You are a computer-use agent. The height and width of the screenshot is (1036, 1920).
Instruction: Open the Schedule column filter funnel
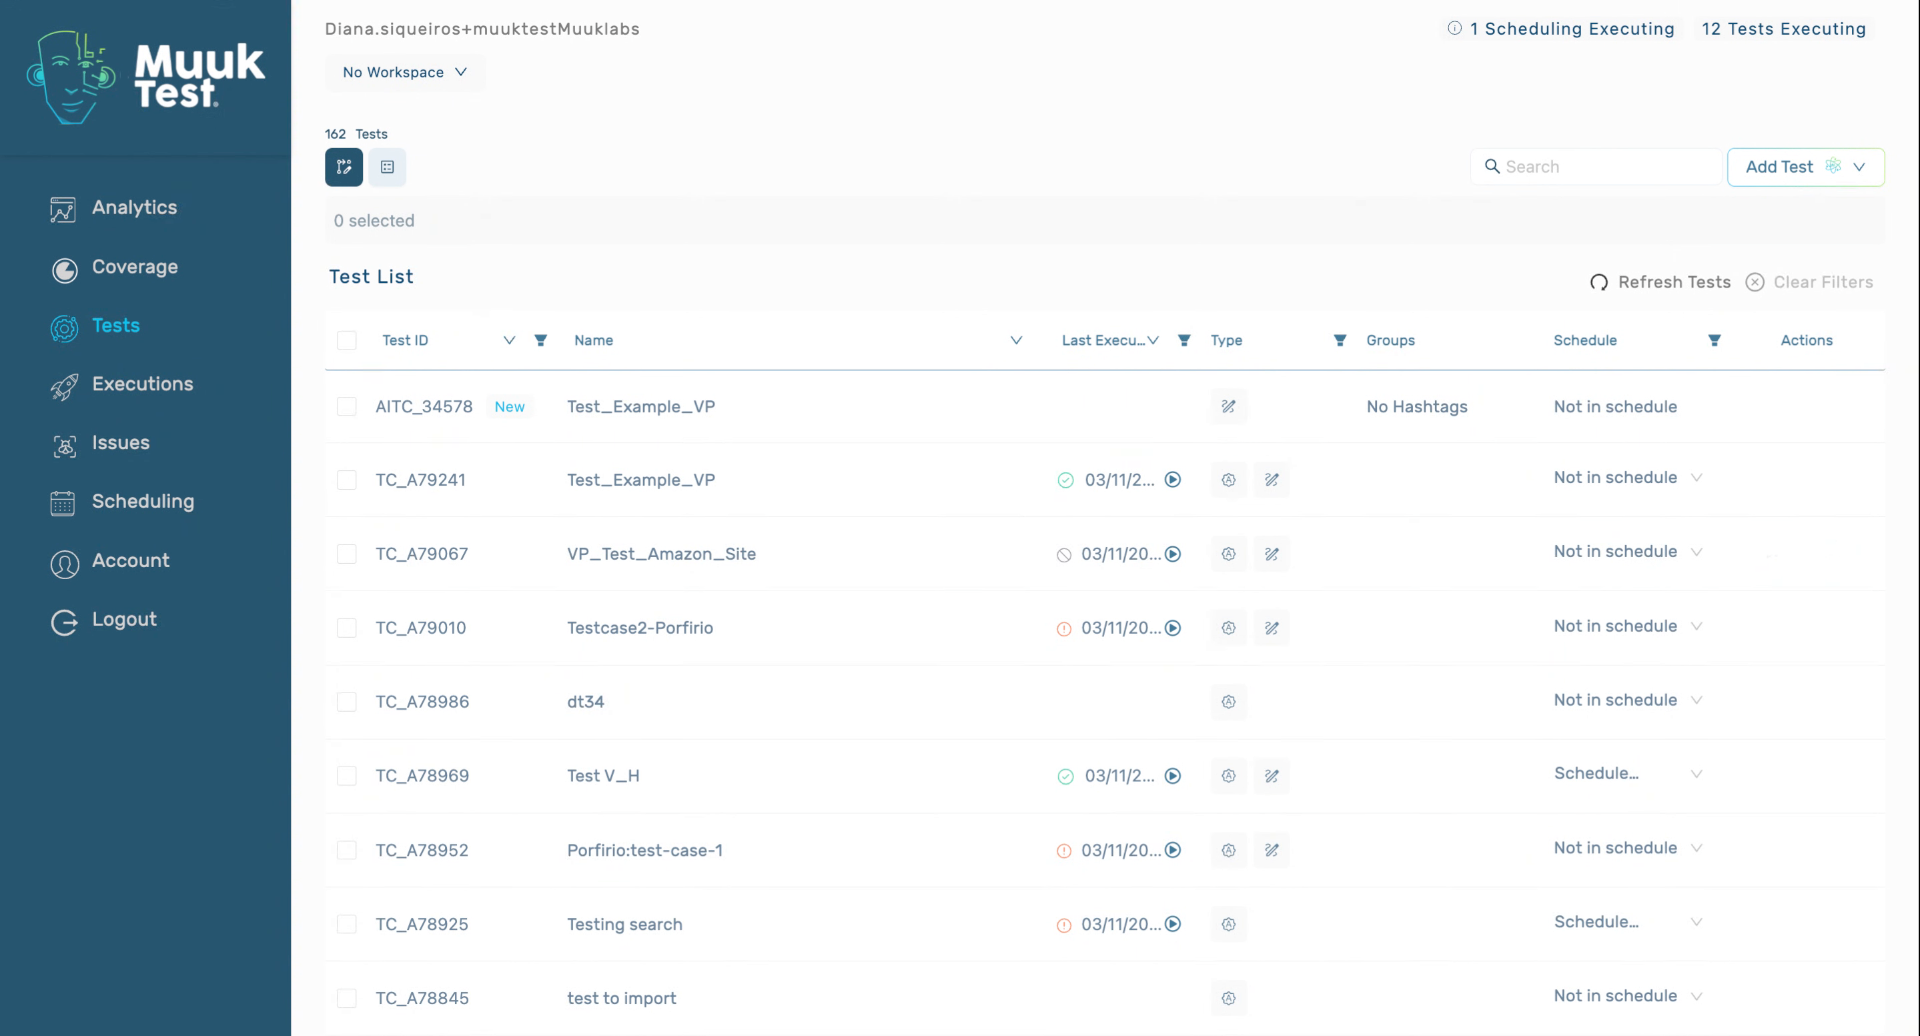tap(1714, 340)
